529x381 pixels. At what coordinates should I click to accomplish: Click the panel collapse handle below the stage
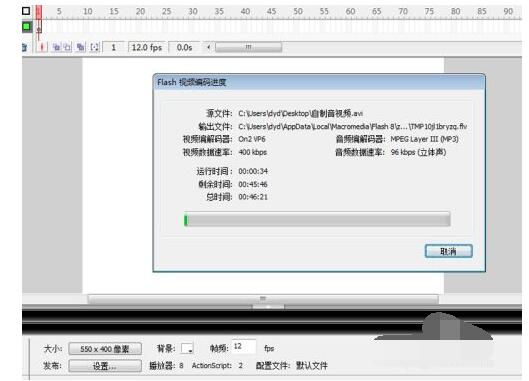click(268, 306)
